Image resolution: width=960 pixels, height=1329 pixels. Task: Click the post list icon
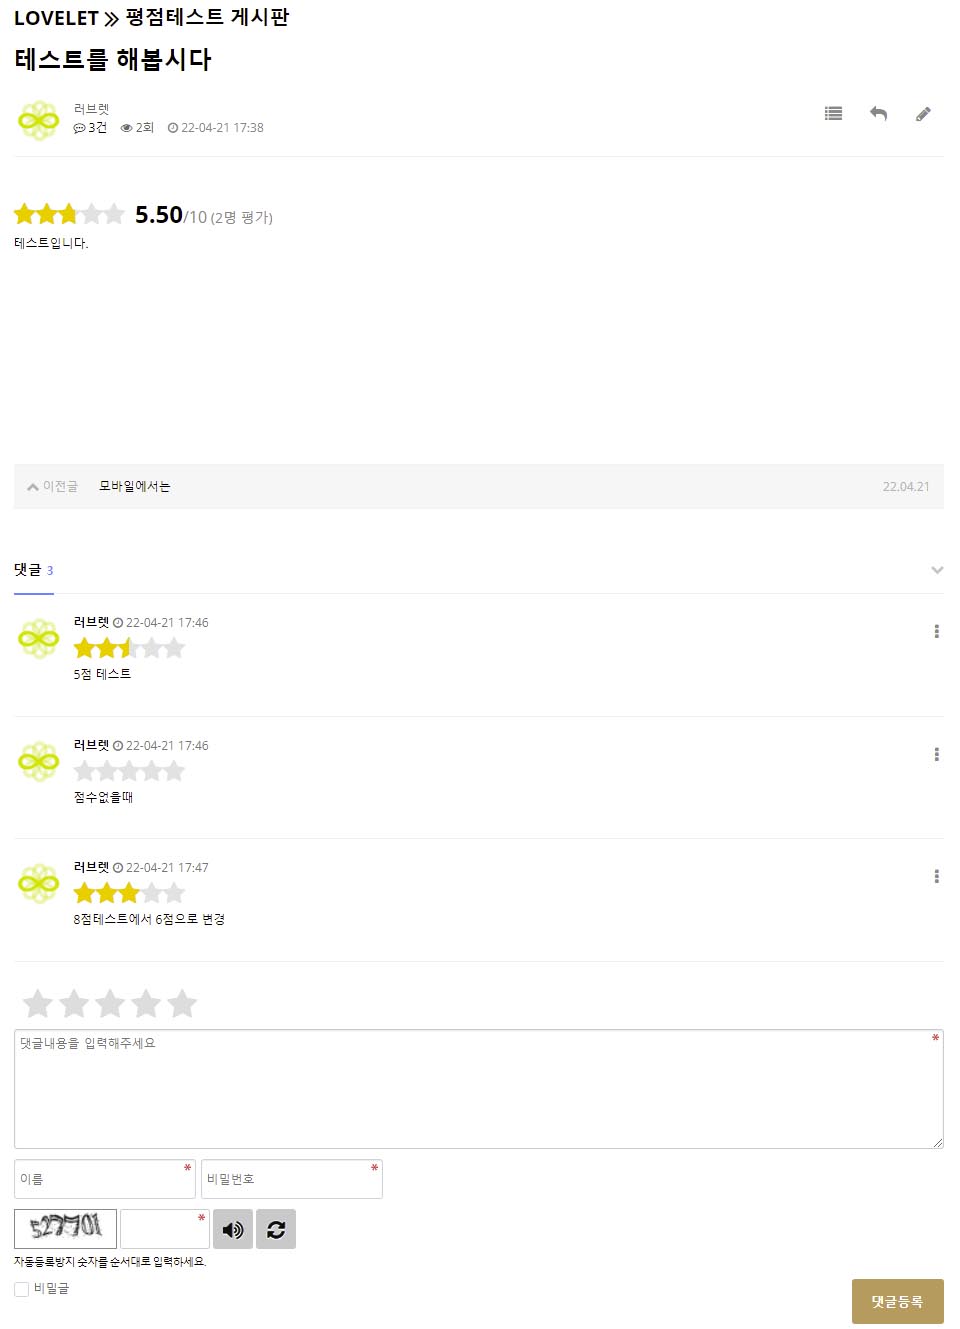coord(833,114)
